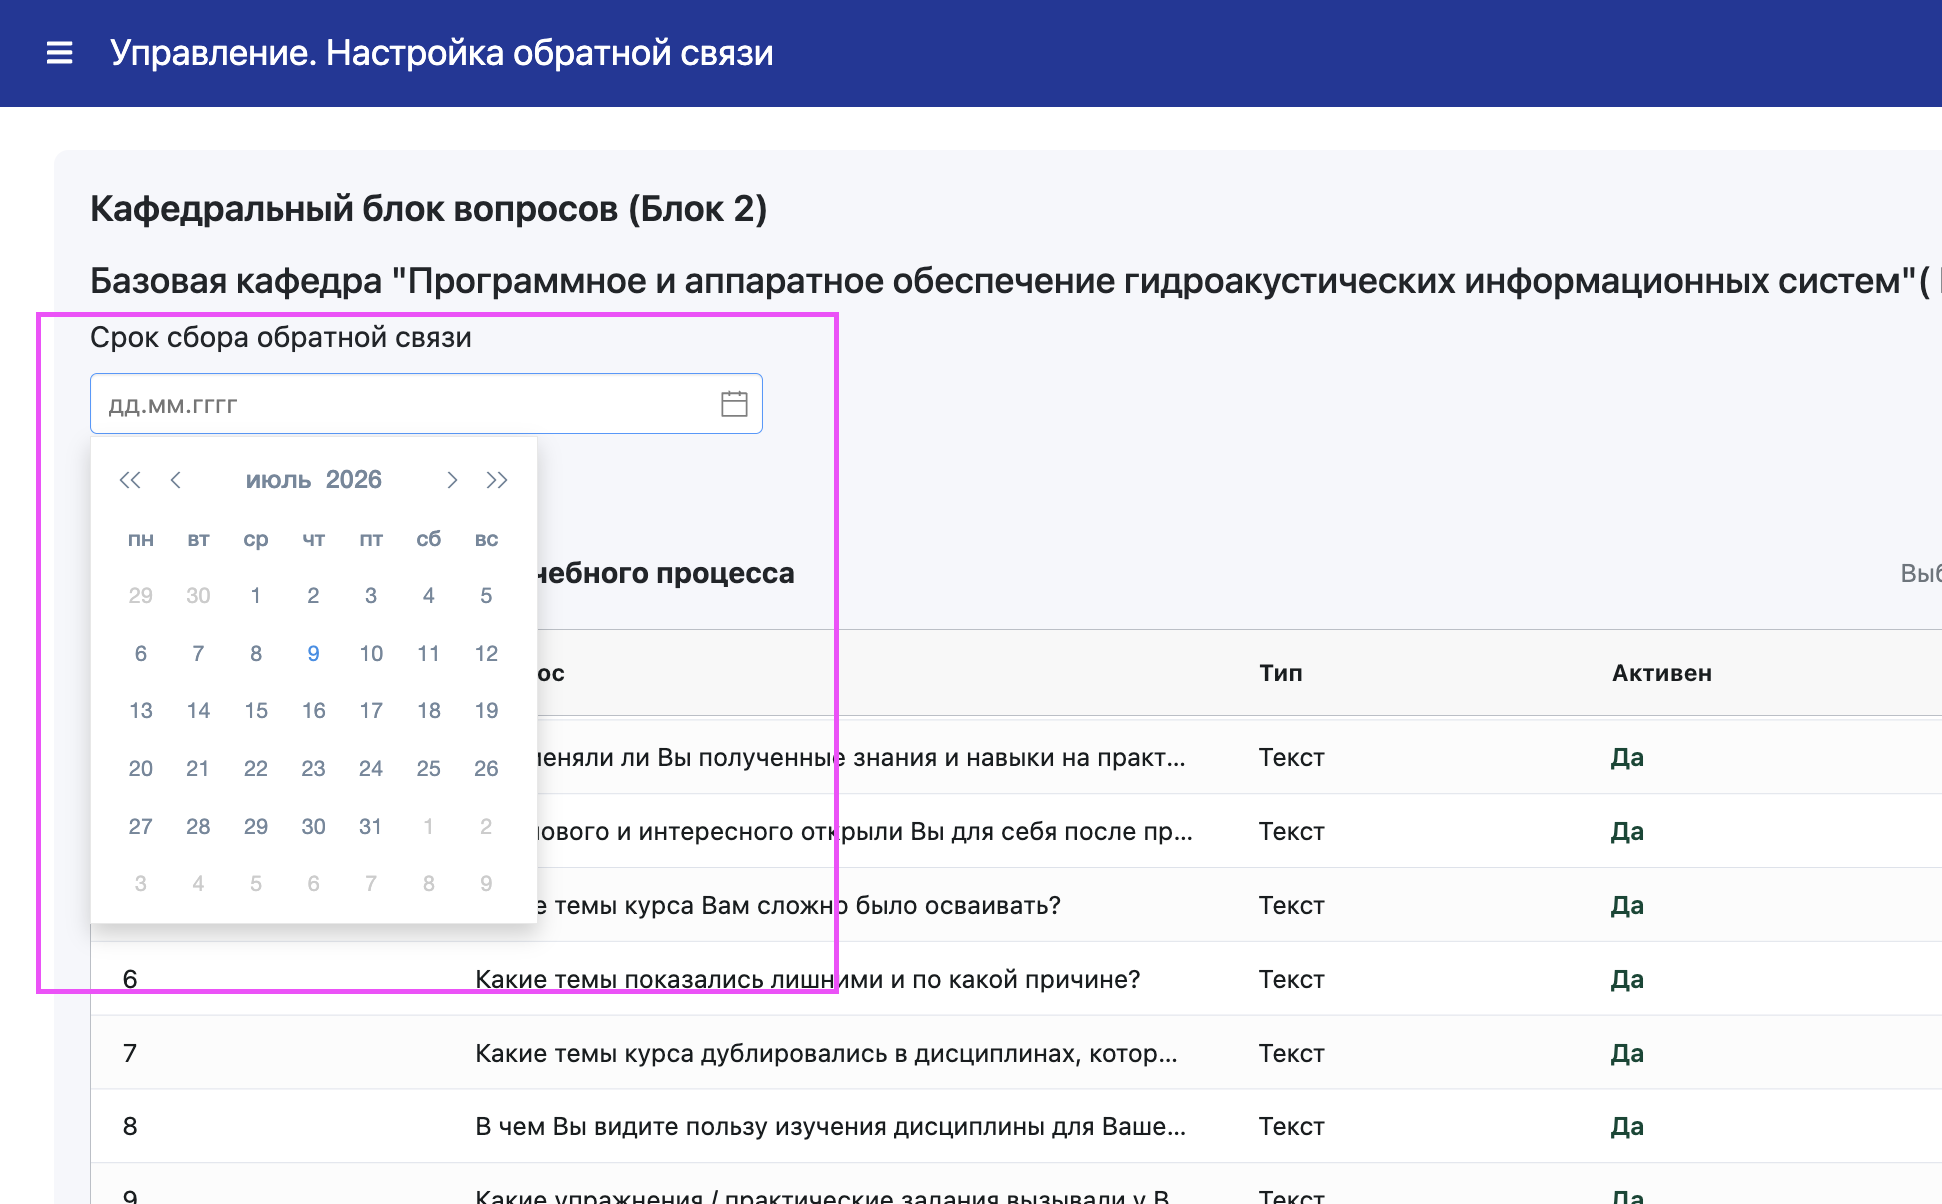Screen dimensions: 1942x1204
Task: Go to next month in calendar
Action: pyautogui.click(x=452, y=480)
